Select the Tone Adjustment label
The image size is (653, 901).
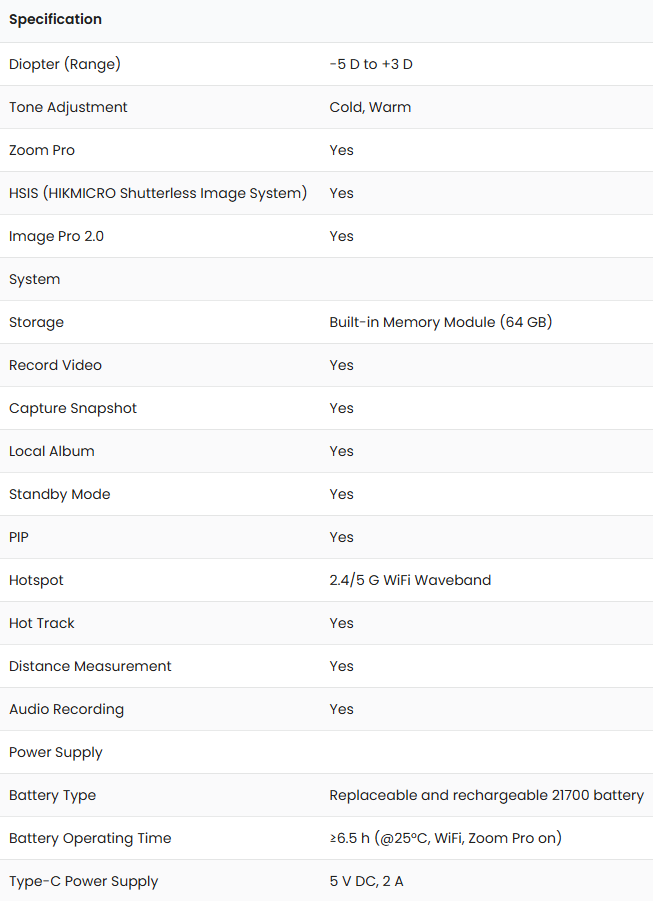(x=68, y=107)
